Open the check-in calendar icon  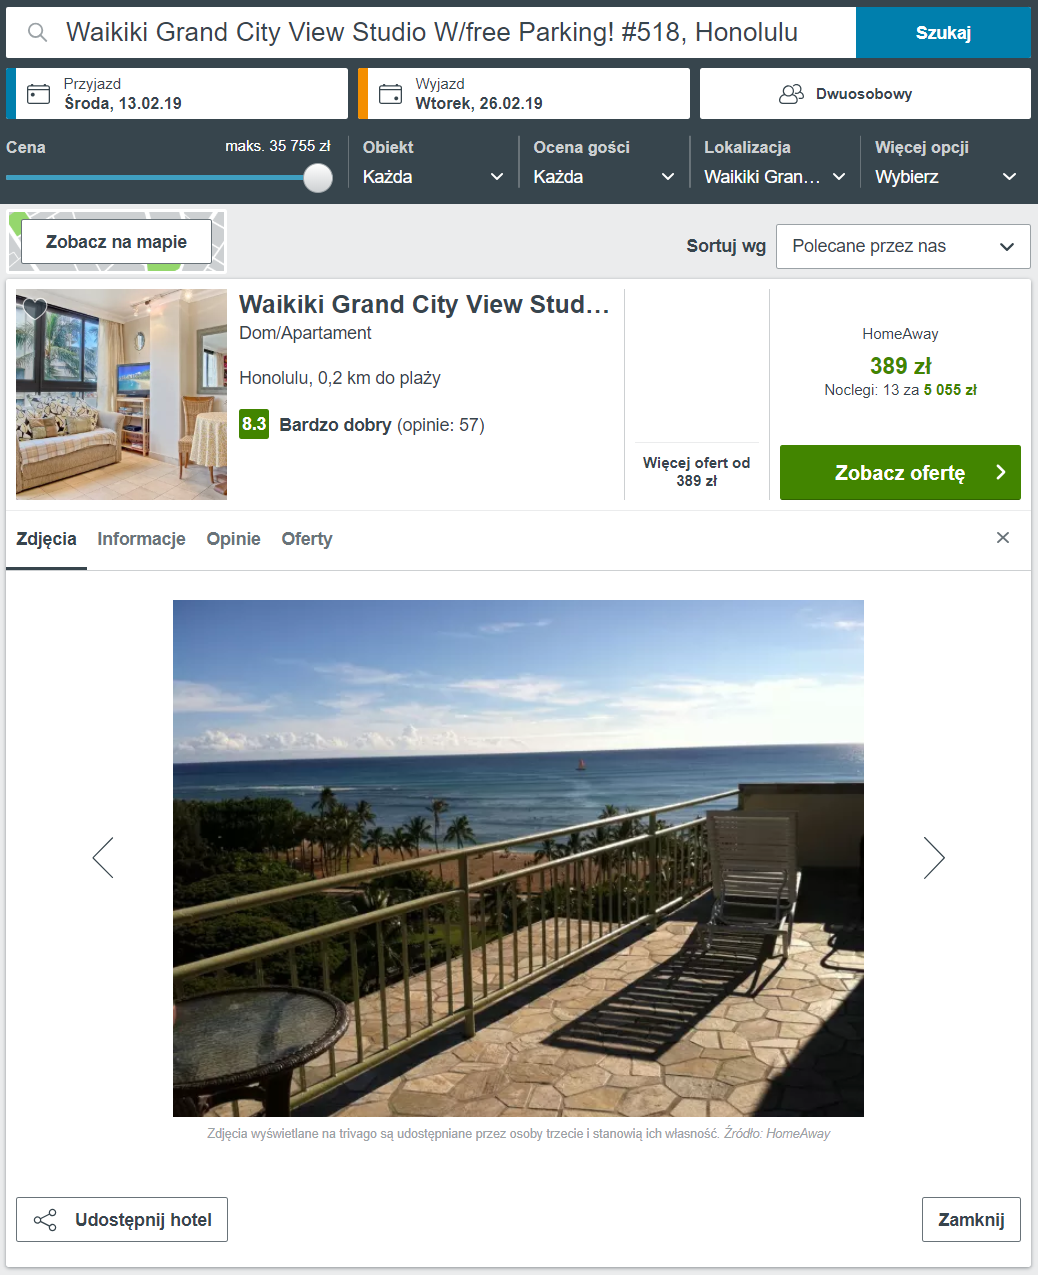point(38,94)
